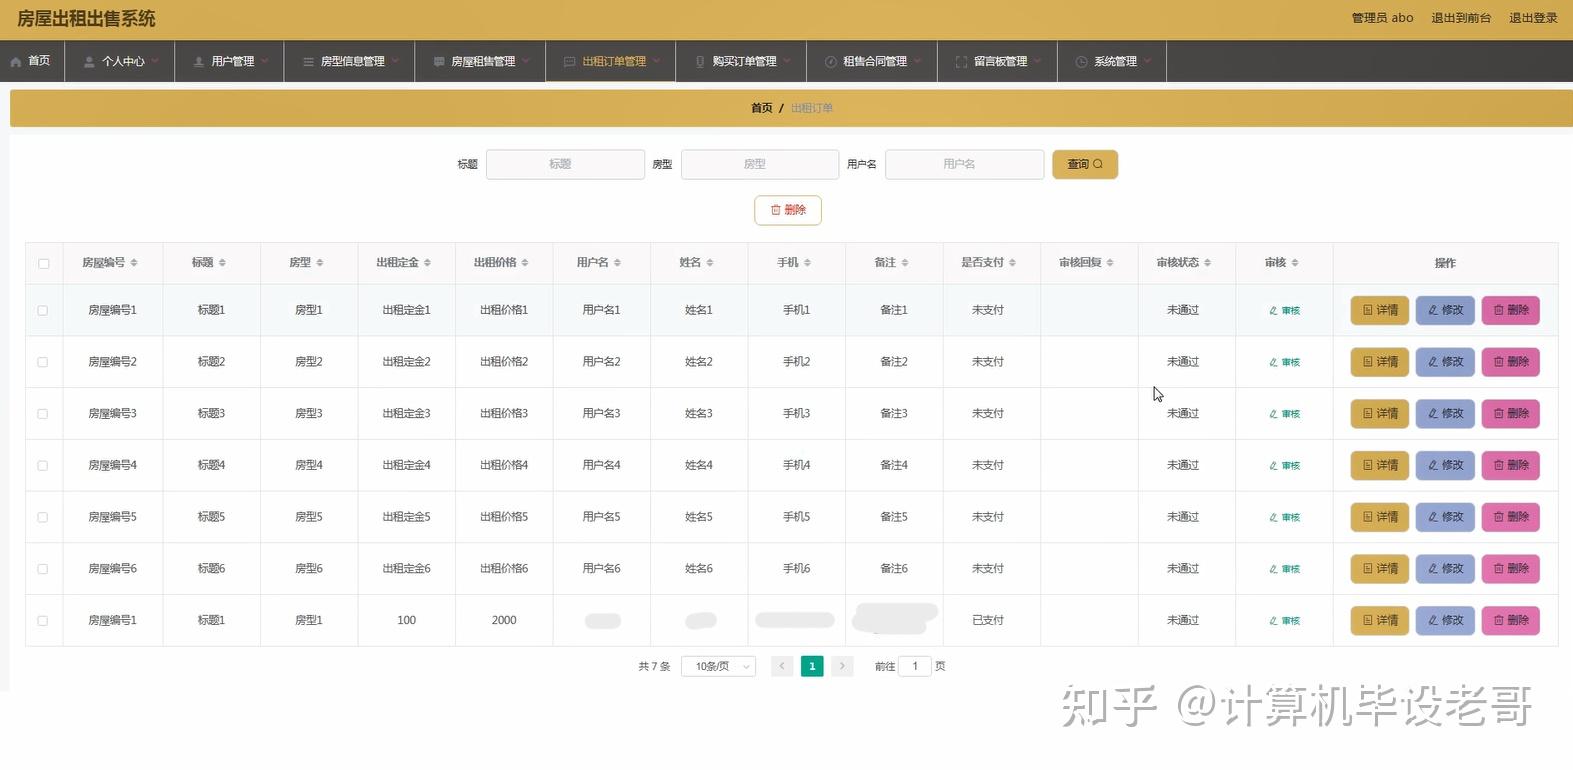Expand the 出租订单管理 menu
Screen dimensions: 1573x770
tap(611, 61)
